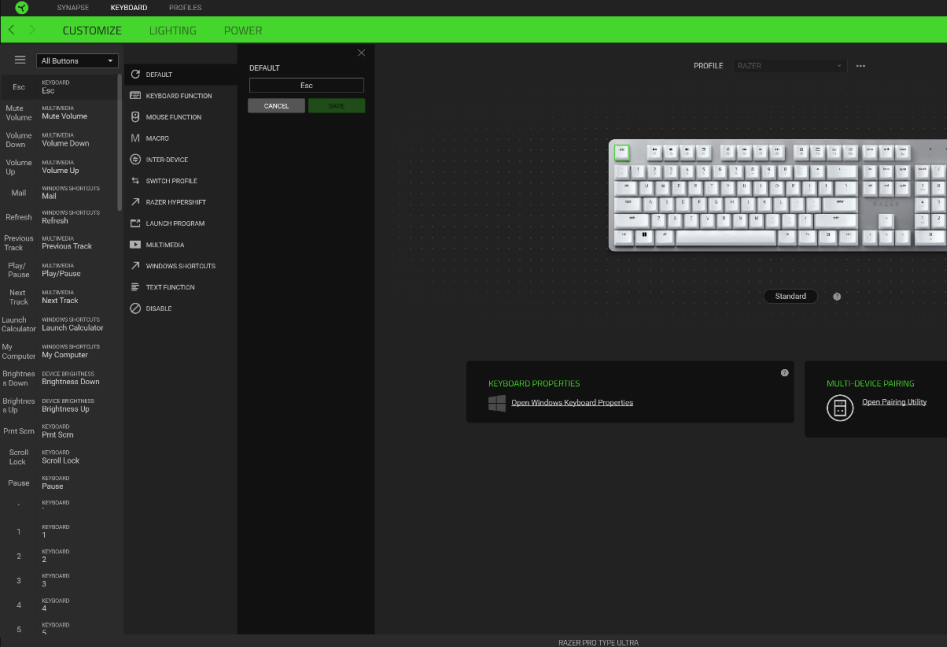Select the Keyboard Function assignment type
The height and width of the screenshot is (647, 947).
pos(178,95)
